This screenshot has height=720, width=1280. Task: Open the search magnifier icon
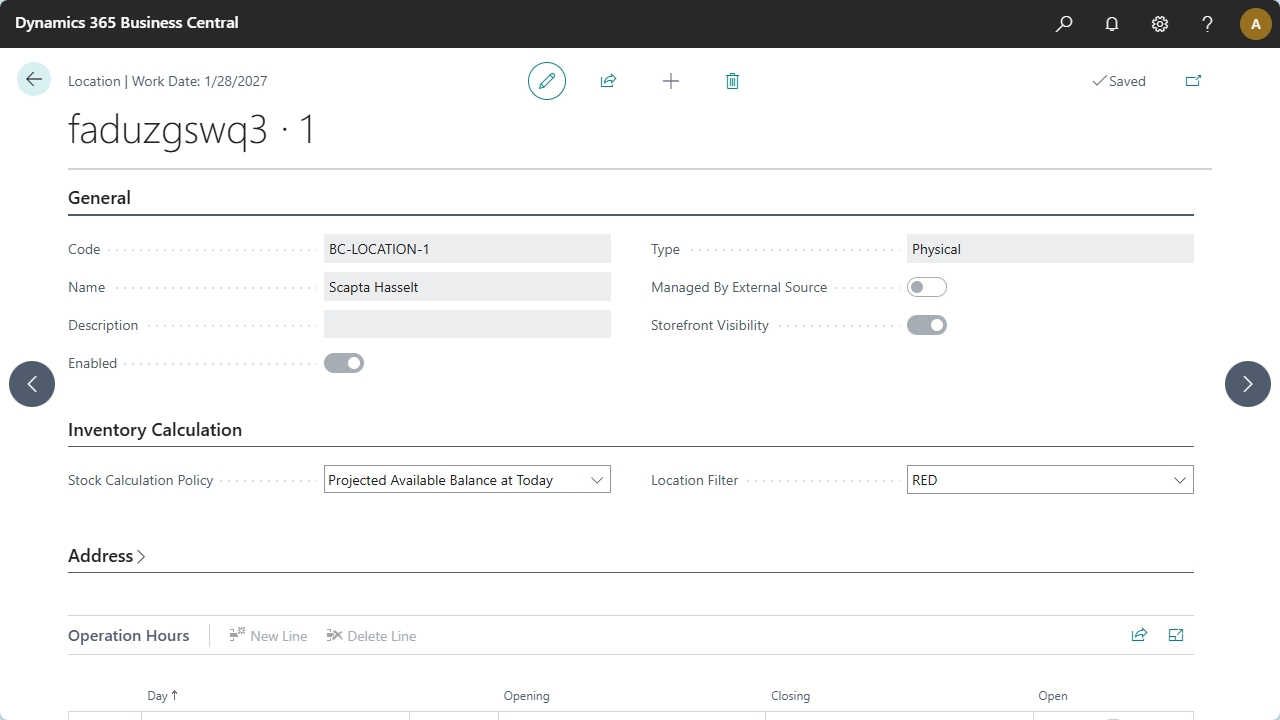(1064, 24)
